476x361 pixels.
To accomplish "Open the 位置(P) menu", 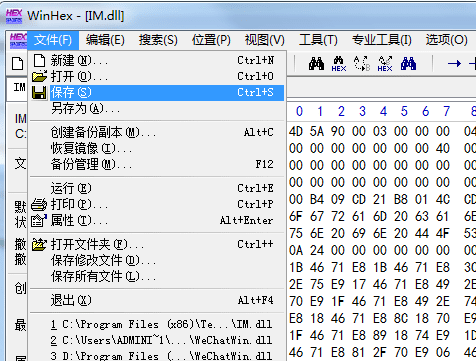I will coord(211,40).
